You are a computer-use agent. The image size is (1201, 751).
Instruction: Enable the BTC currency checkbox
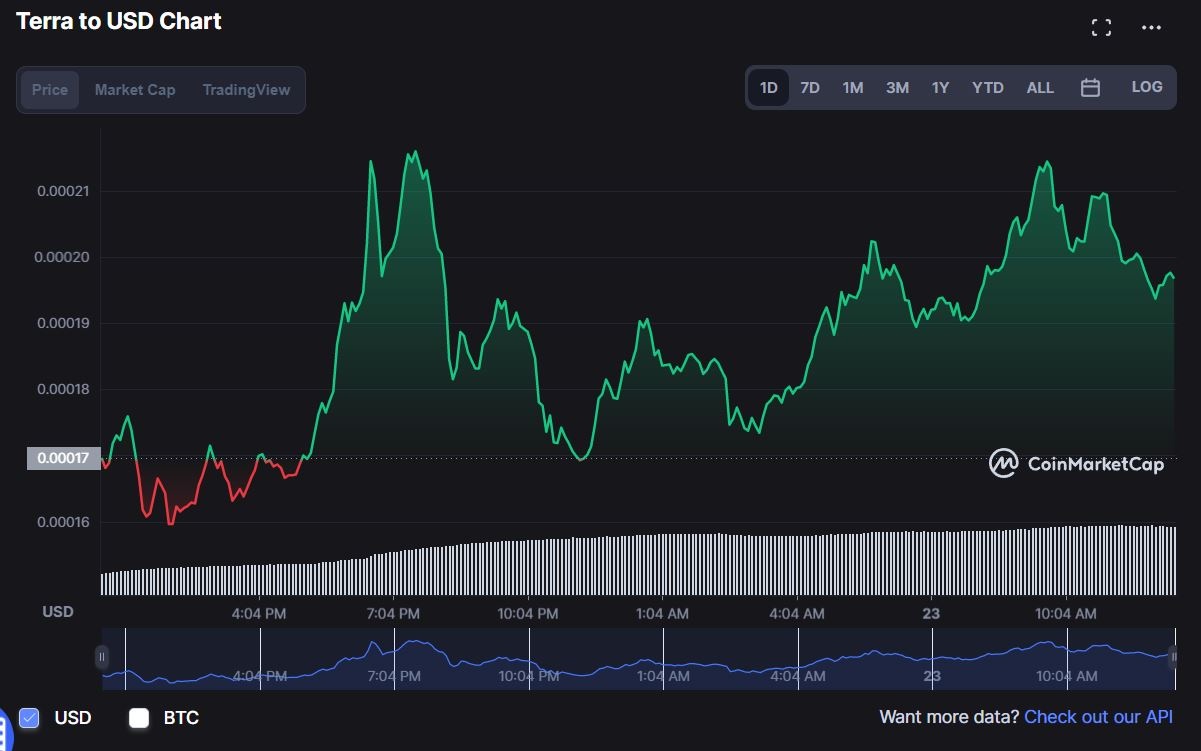click(x=139, y=717)
